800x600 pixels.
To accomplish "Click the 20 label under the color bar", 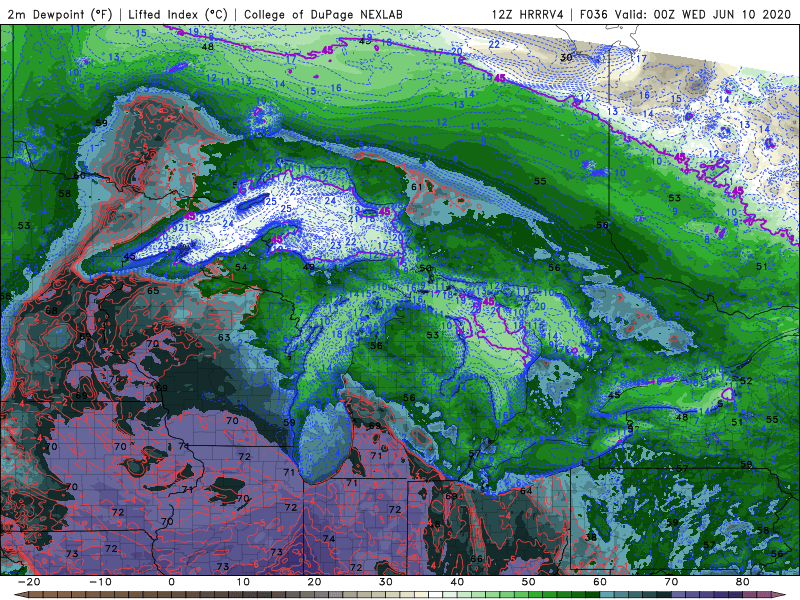I will pyautogui.click(x=314, y=582).
